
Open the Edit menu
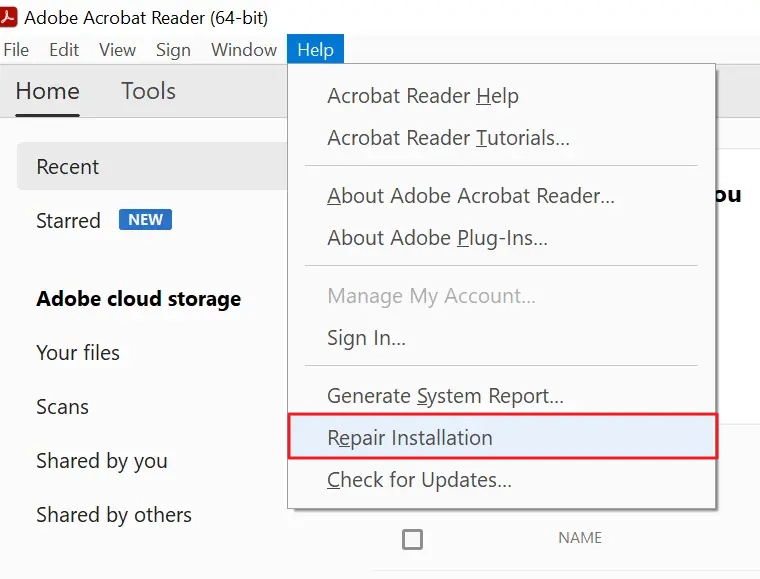click(64, 50)
